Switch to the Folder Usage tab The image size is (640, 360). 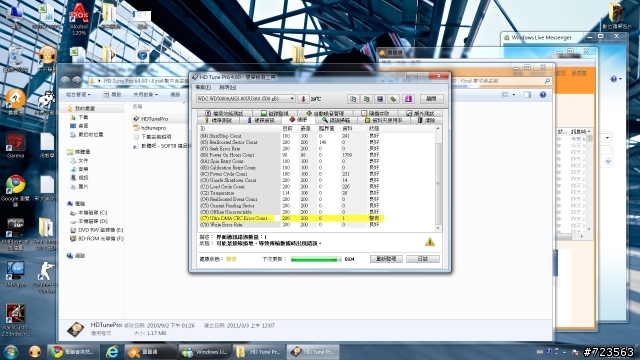click(384, 120)
